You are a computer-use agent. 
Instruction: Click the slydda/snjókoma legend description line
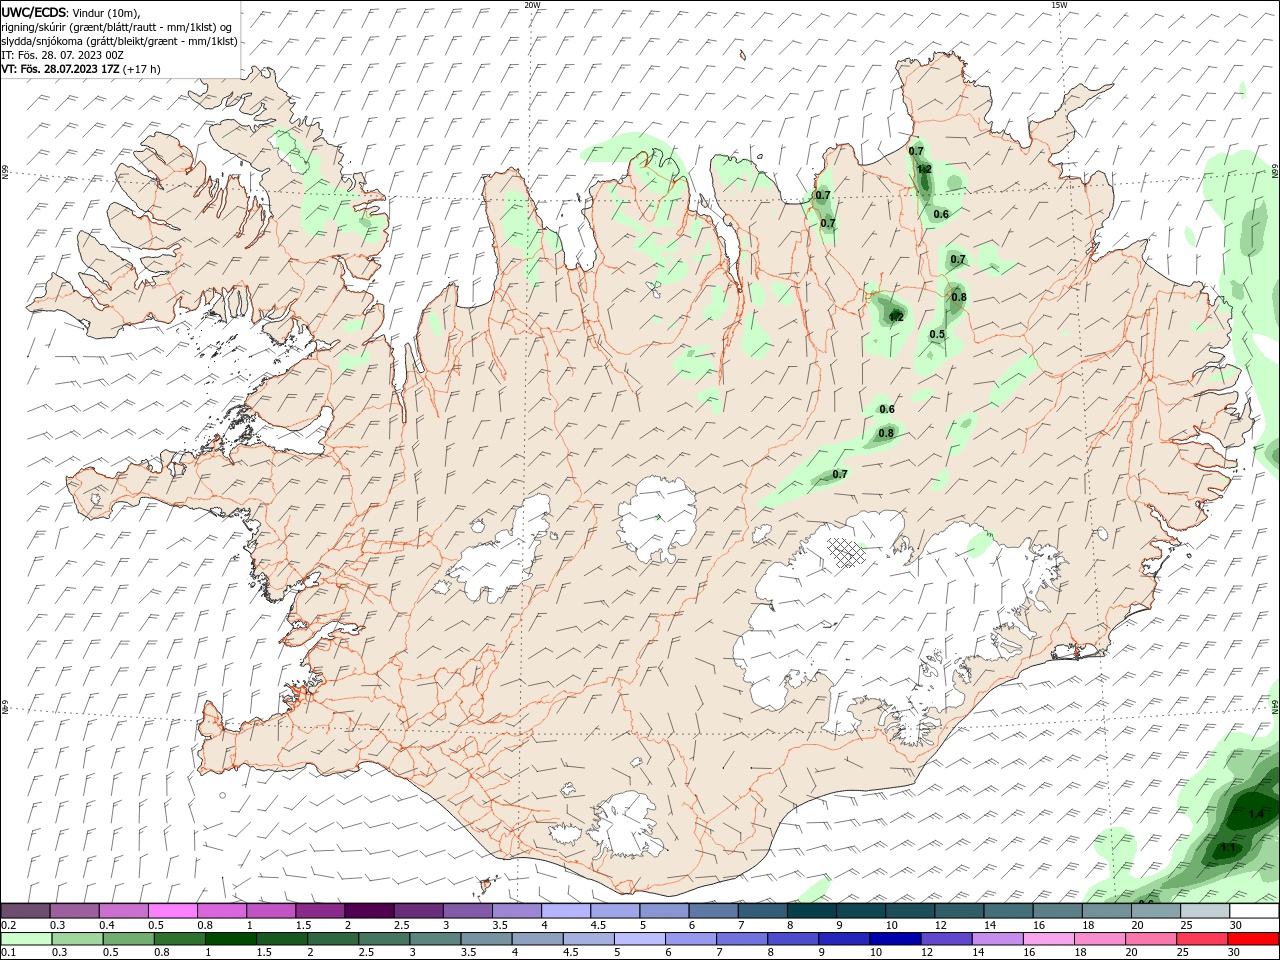coord(119,41)
